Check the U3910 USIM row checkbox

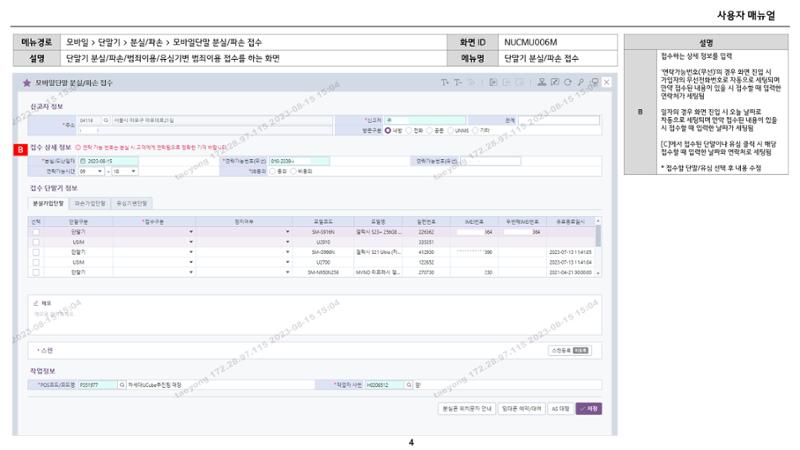pyautogui.click(x=36, y=242)
